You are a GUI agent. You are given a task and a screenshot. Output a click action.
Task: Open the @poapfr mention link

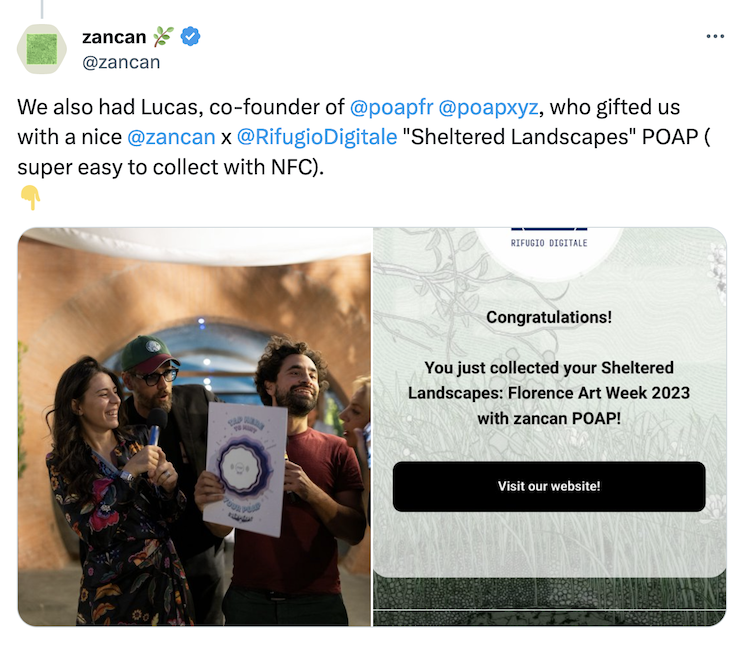(x=391, y=107)
